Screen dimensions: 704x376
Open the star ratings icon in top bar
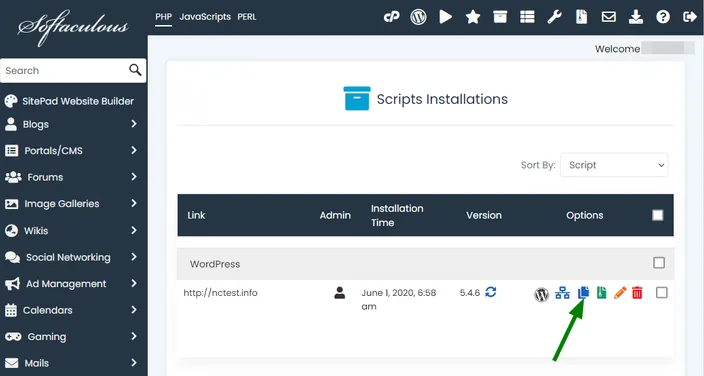[x=473, y=17]
